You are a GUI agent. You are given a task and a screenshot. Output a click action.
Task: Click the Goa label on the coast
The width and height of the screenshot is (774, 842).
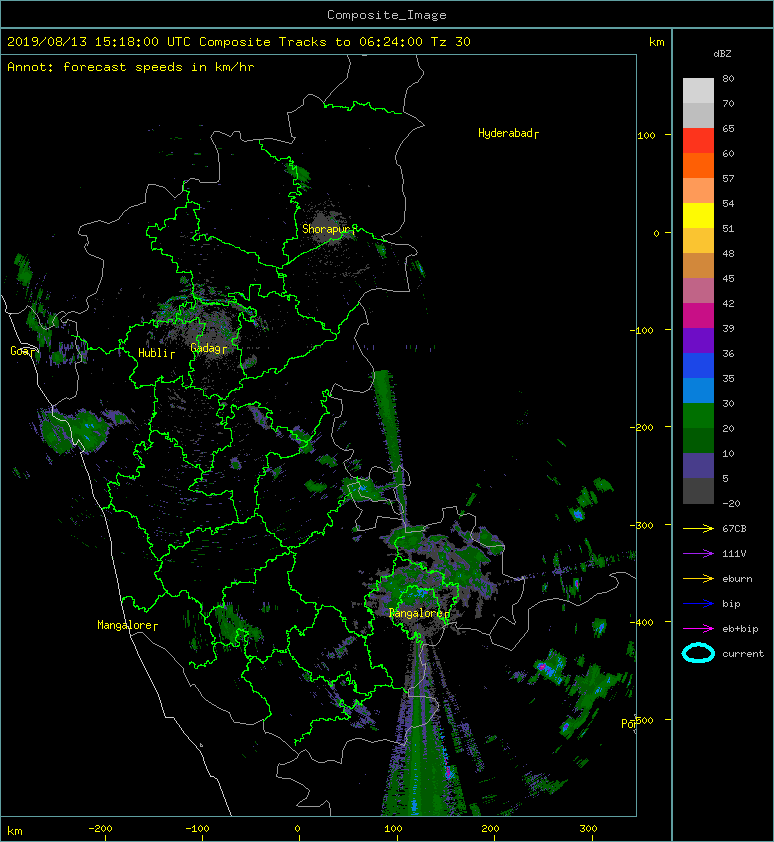[21, 351]
